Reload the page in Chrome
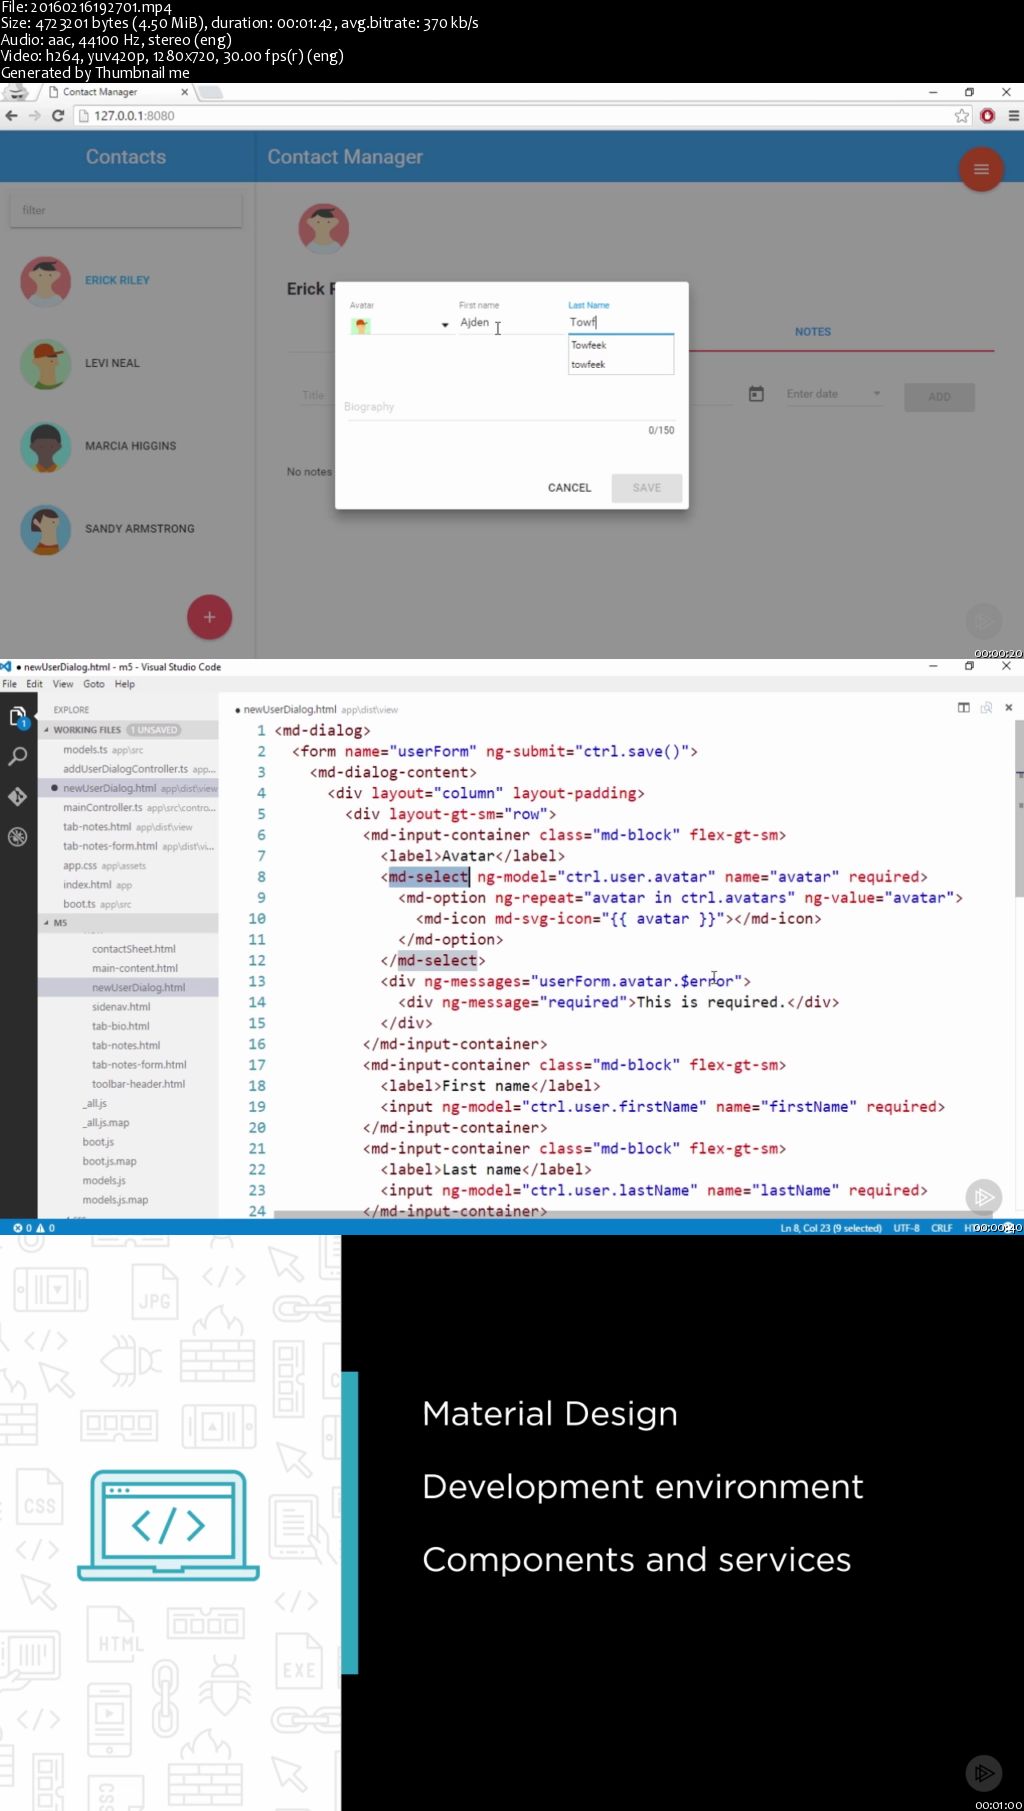 tap(58, 116)
